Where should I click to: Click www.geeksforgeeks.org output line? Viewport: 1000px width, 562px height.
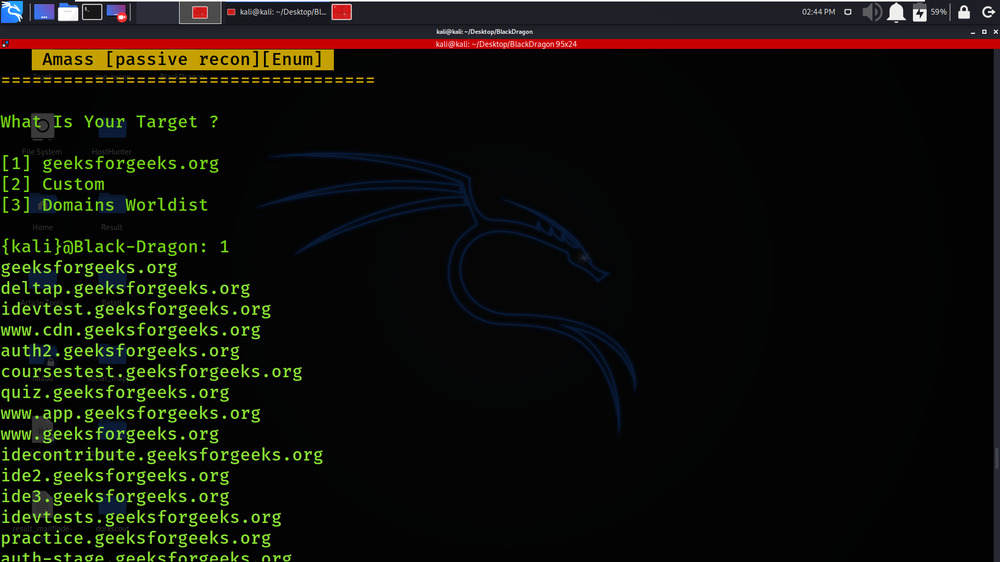point(110,434)
